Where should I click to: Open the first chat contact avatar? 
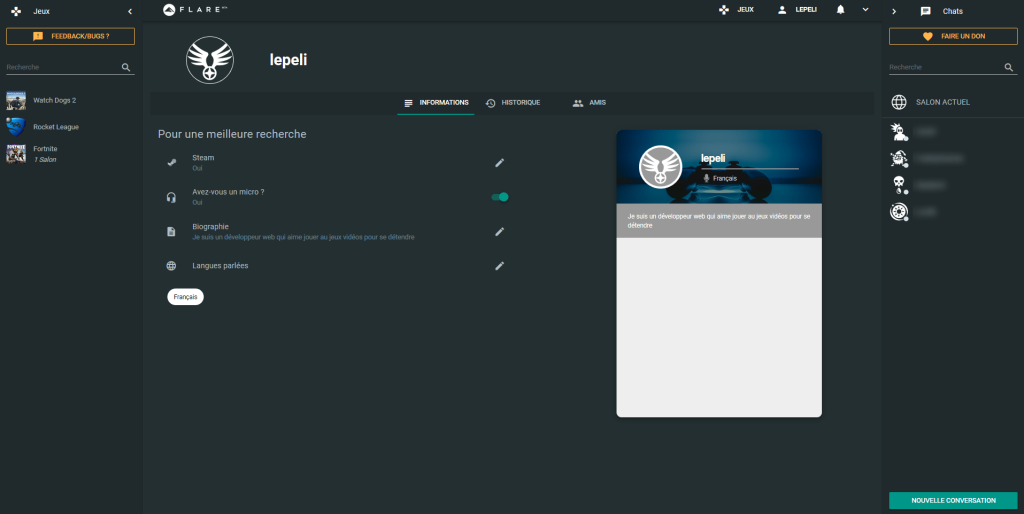coord(899,132)
